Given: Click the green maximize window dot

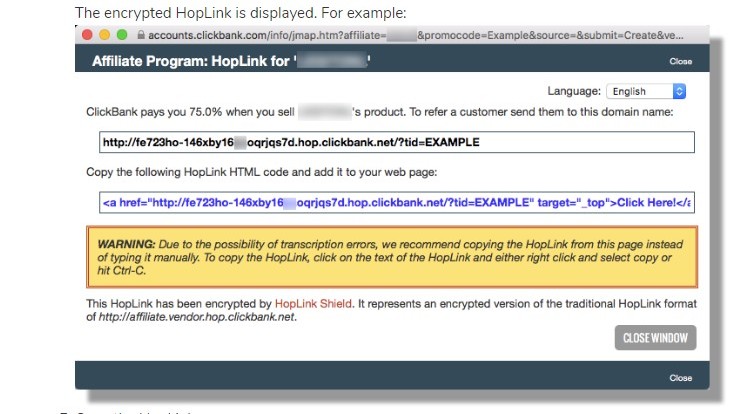Looking at the screenshot, I should tap(122, 35).
